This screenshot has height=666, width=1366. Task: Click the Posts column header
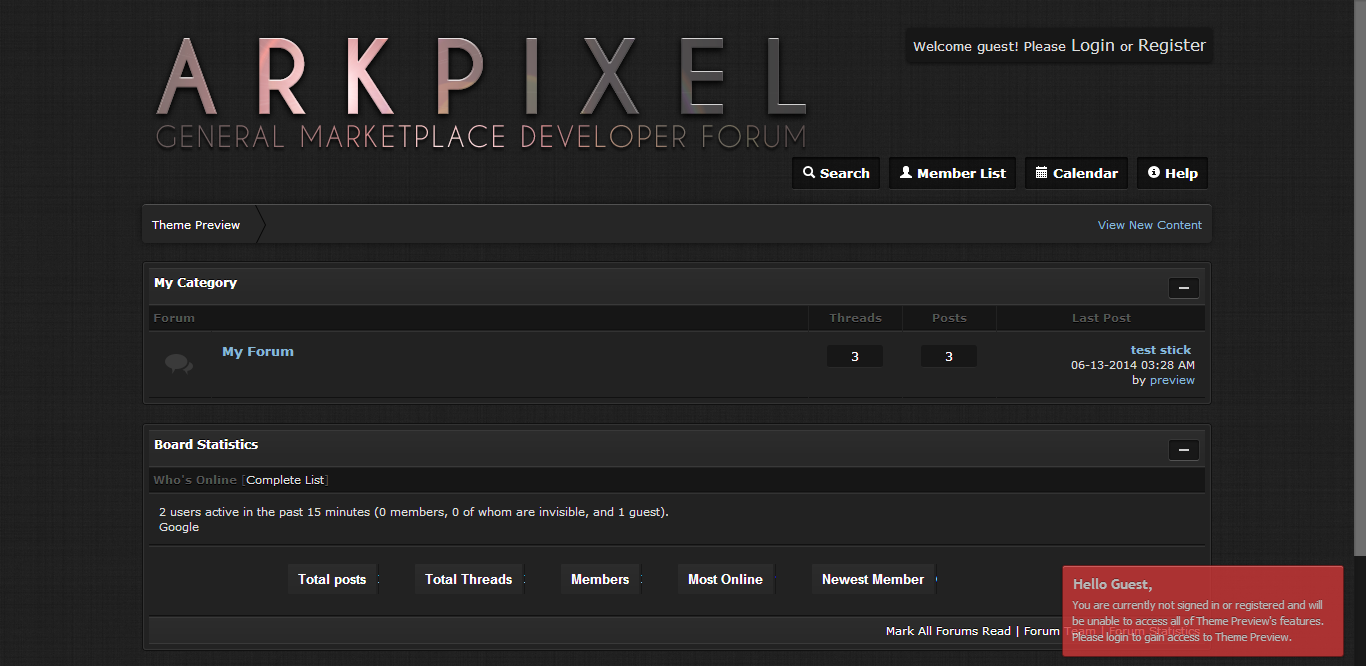click(x=949, y=318)
